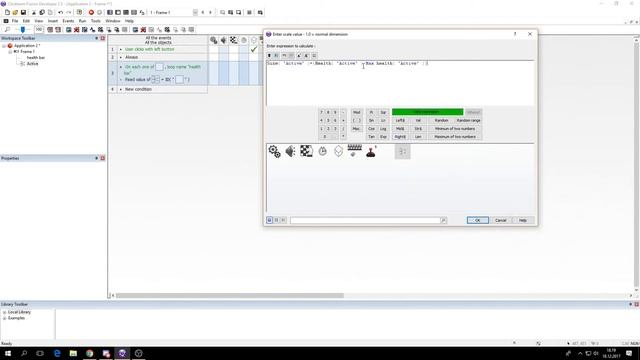
Task: Pin the Workspace Toolbar panel
Action: 97,38
